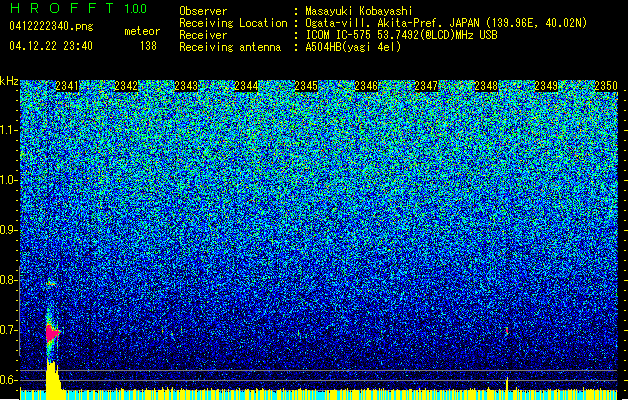Click the 2342 time marker
This screenshot has width=629, height=400.
126,86
